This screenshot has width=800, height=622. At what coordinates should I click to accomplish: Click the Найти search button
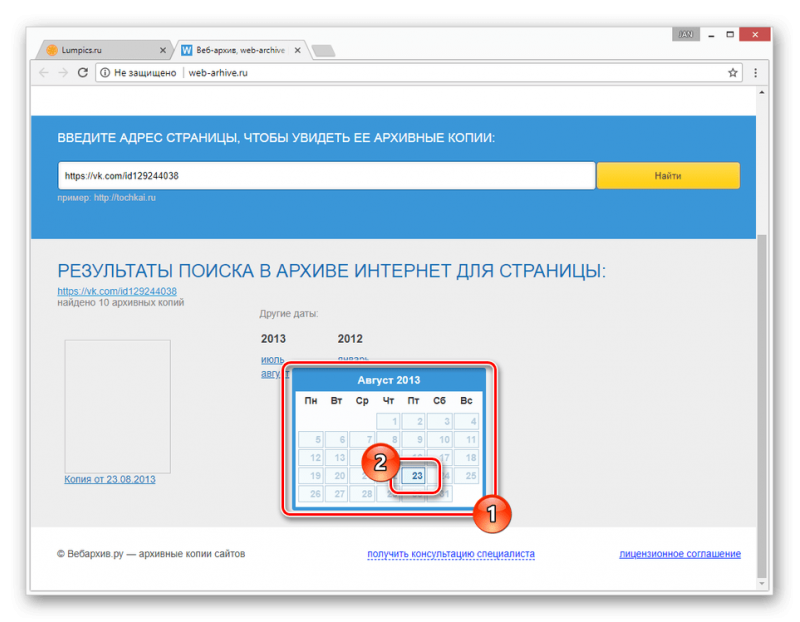pos(668,176)
